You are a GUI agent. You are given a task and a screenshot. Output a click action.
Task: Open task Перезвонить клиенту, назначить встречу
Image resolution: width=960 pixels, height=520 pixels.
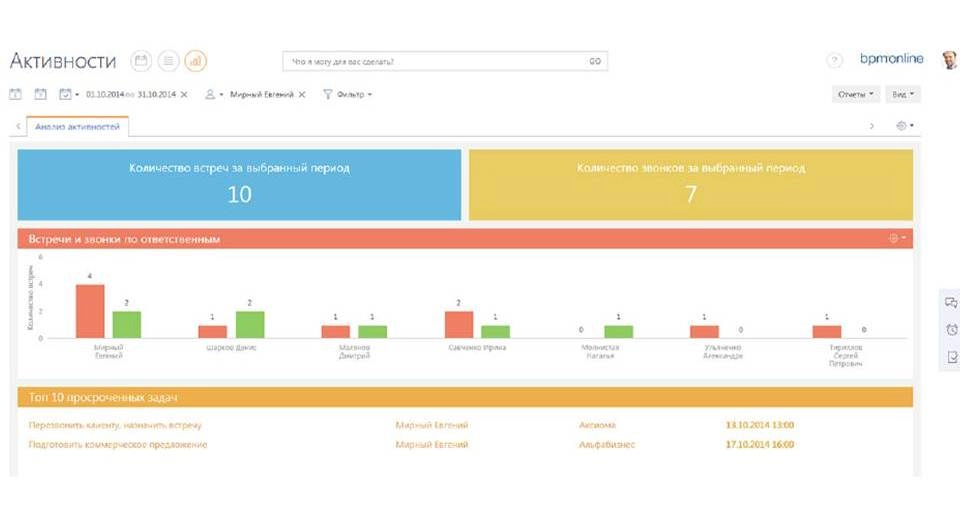tap(116, 425)
